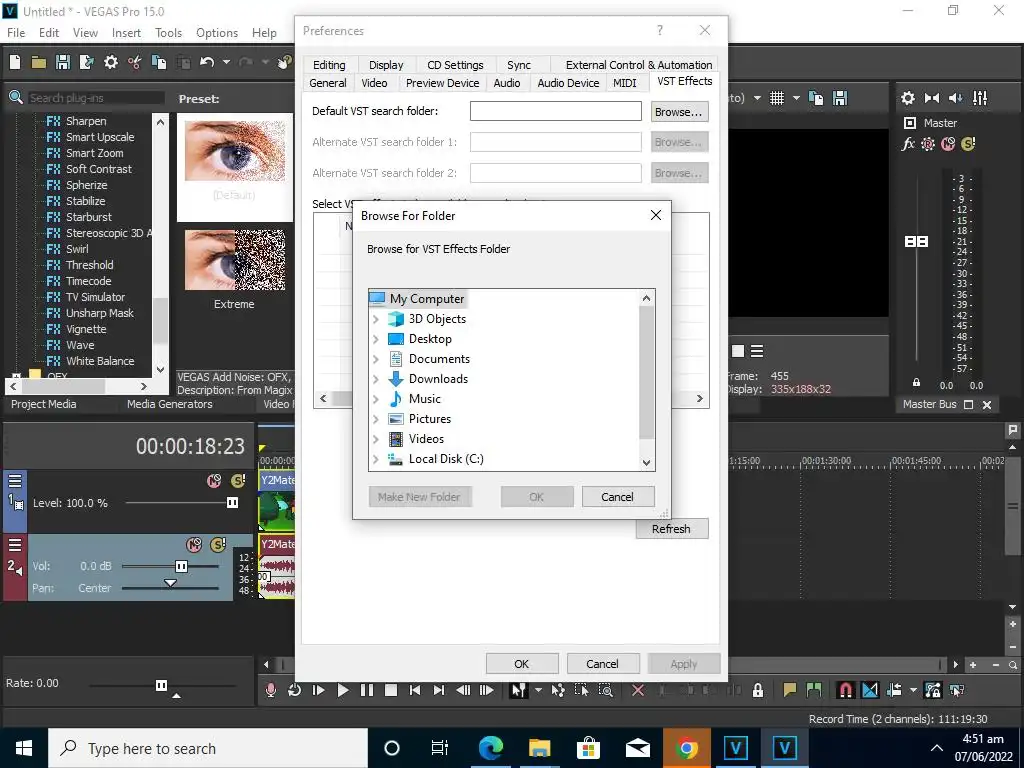This screenshot has width=1024, height=768.
Task: Save project with floppy disk icon
Action: point(63,62)
